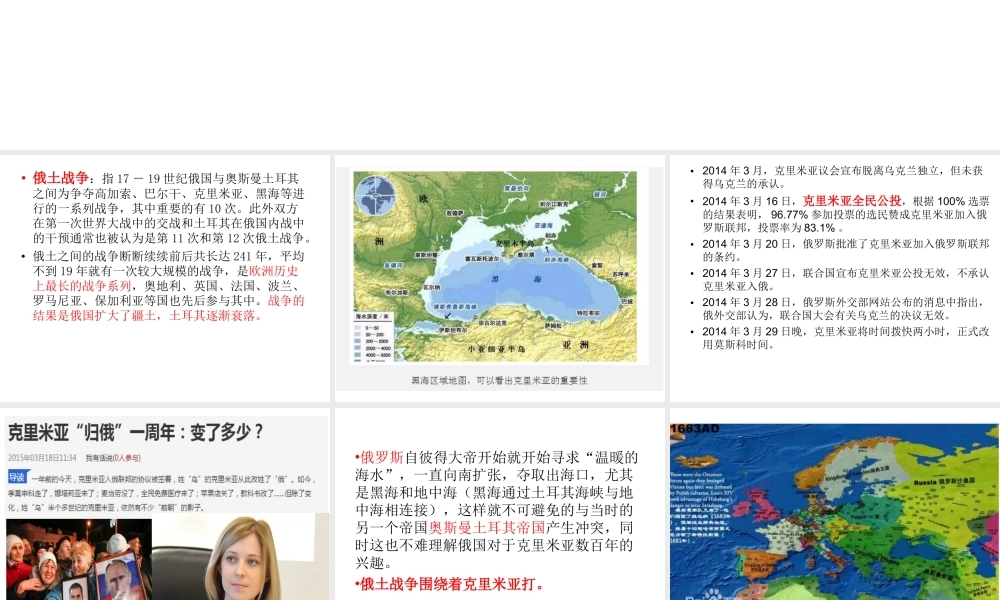Click the portrait photo of the blonde woman
This screenshot has height=600, width=1000.
coord(240,555)
